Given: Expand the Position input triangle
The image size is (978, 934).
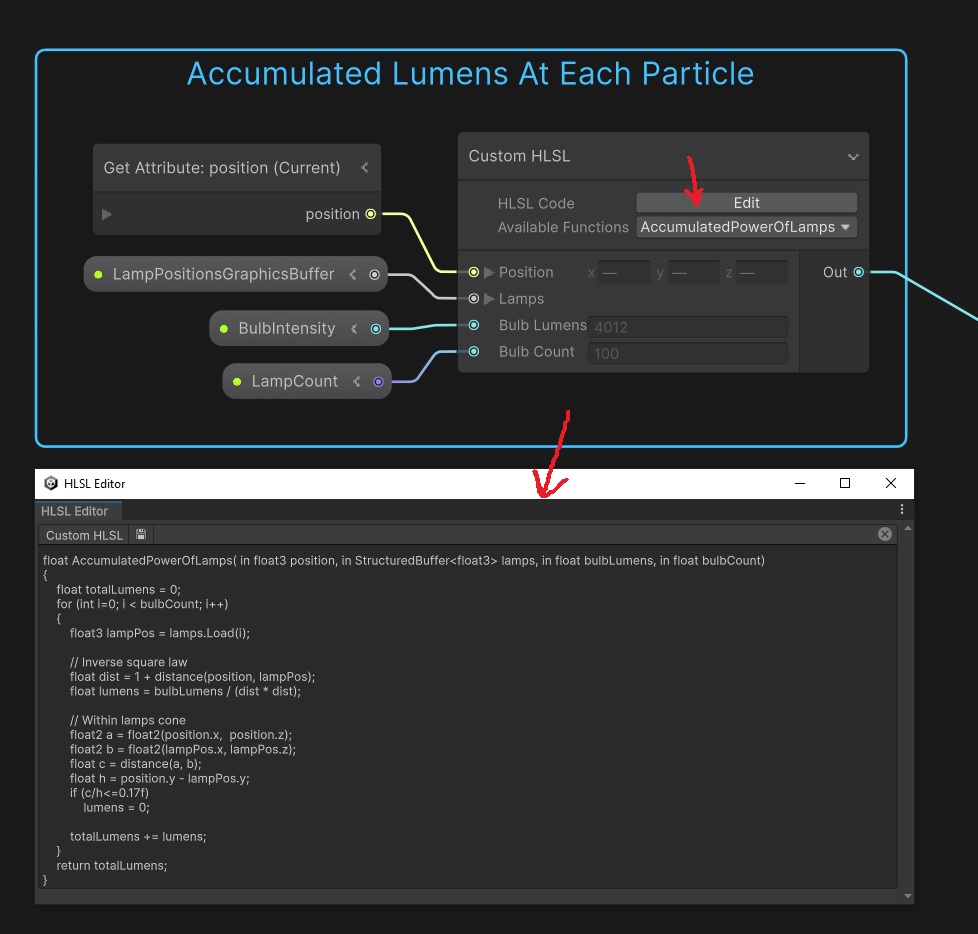Looking at the screenshot, I should point(489,272).
